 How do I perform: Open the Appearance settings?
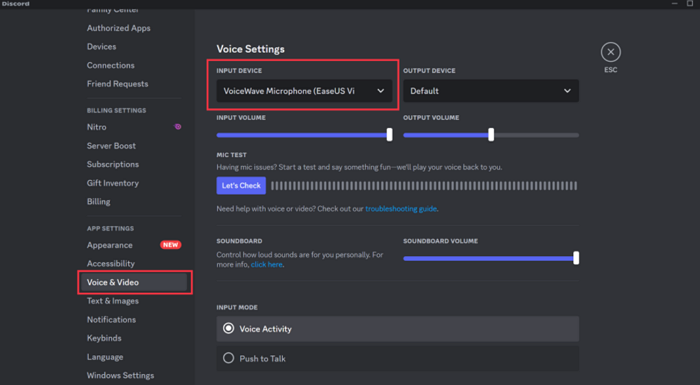point(109,245)
